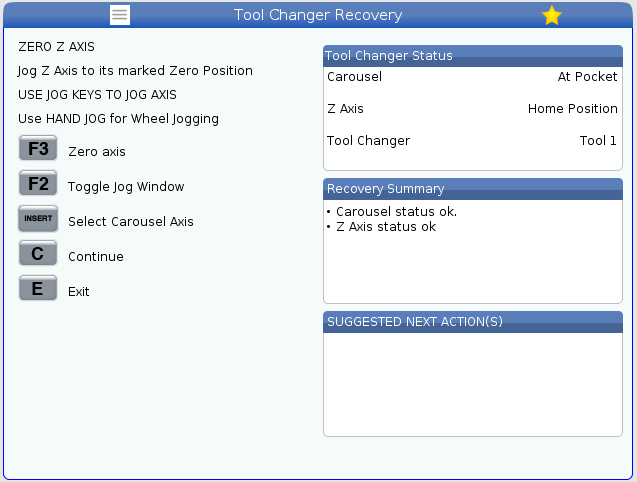Screen dimensions: 637x482
Task: Click the Continue label
Action: coord(96,256)
